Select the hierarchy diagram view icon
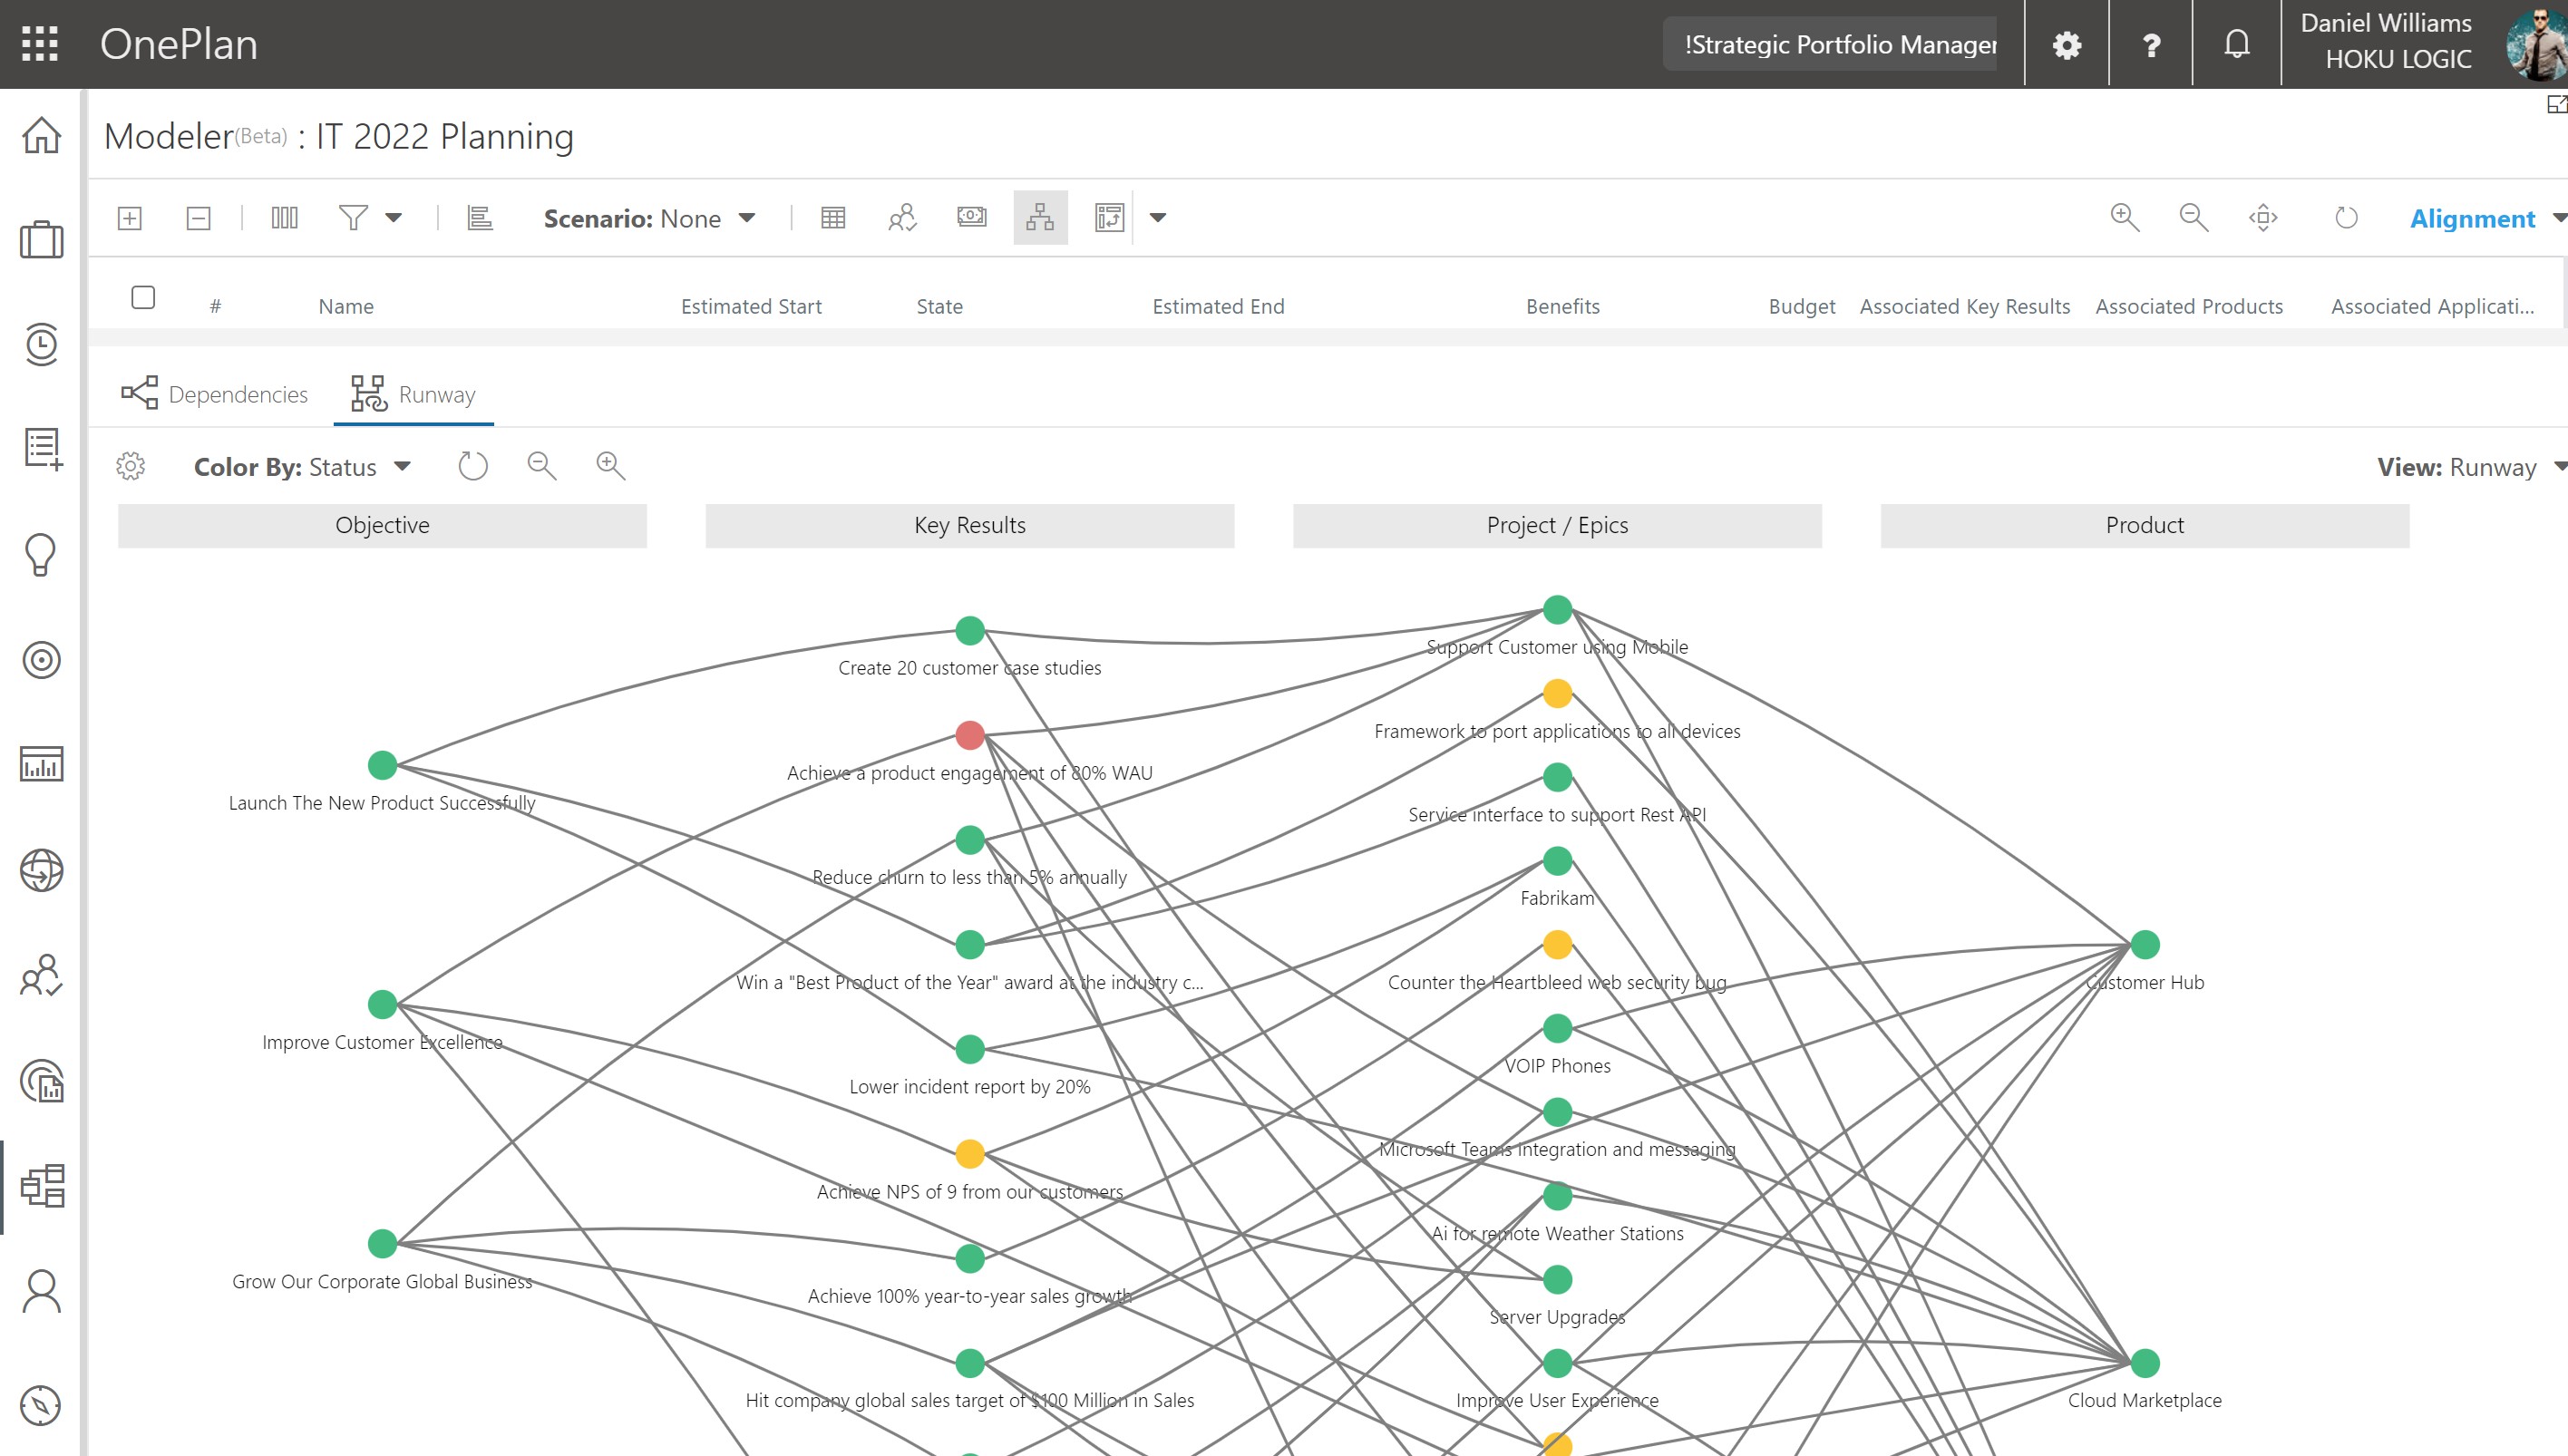Screen dimensions: 2568x1456 tap(1040, 218)
